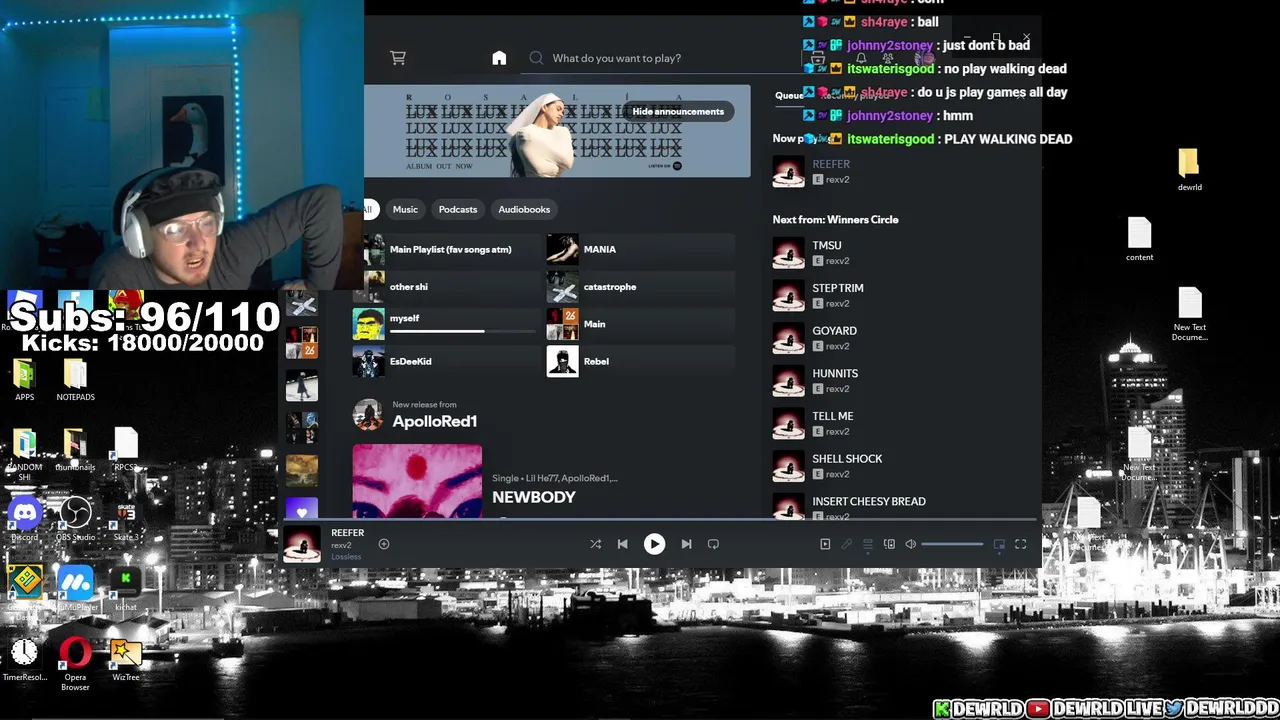
Task: Open the Main playlist card with 26 cover
Action: click(640, 324)
